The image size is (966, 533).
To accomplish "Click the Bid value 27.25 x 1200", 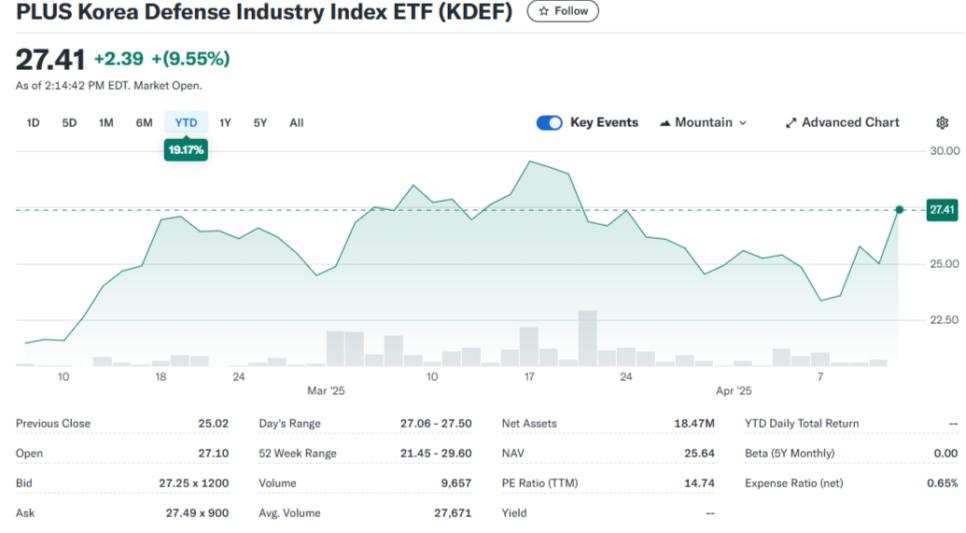I will (x=193, y=483).
